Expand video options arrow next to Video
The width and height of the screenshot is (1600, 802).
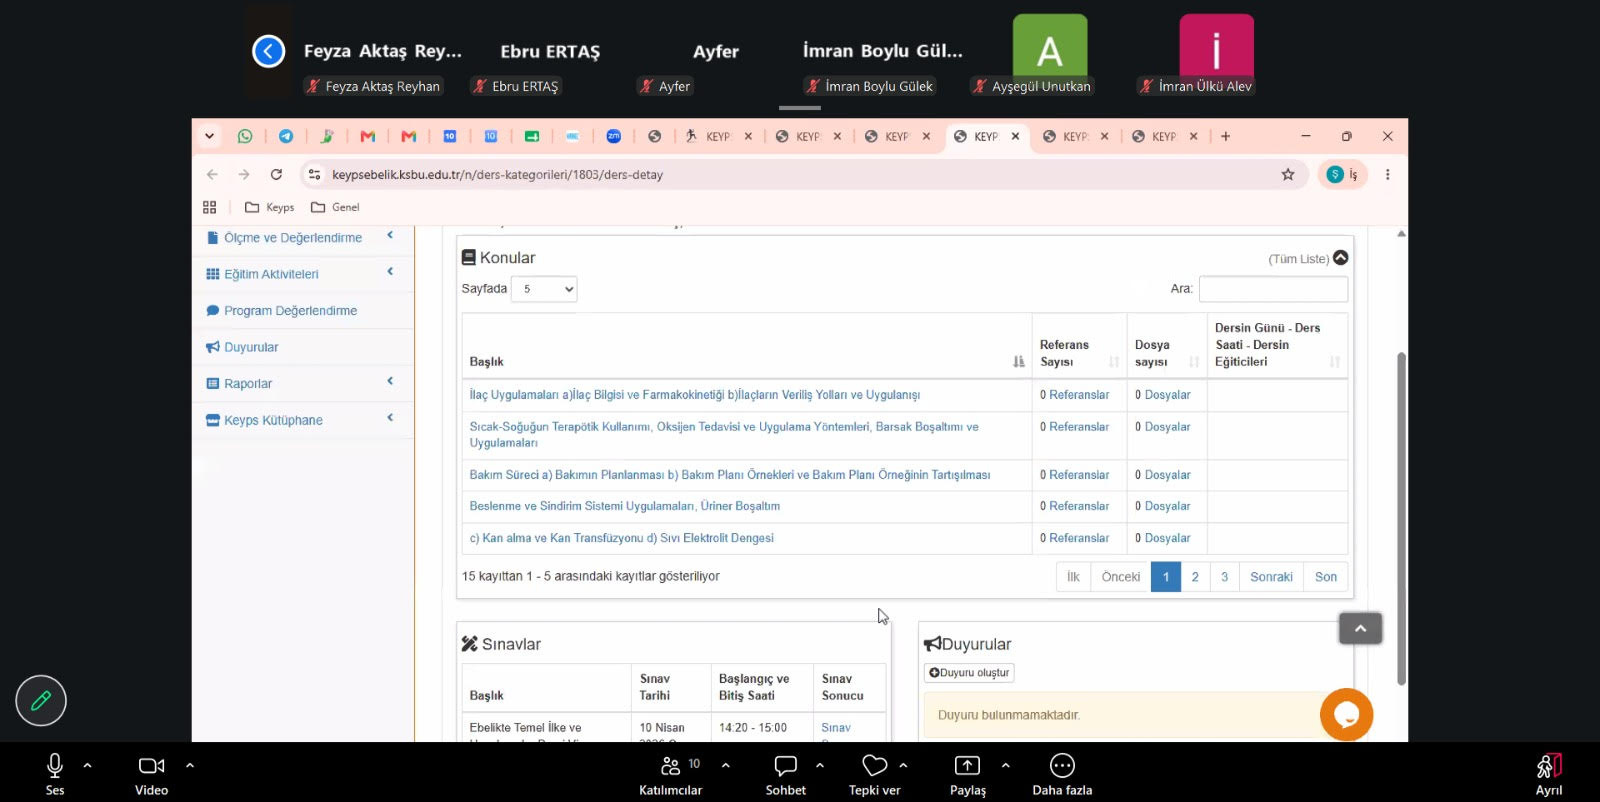190,766
